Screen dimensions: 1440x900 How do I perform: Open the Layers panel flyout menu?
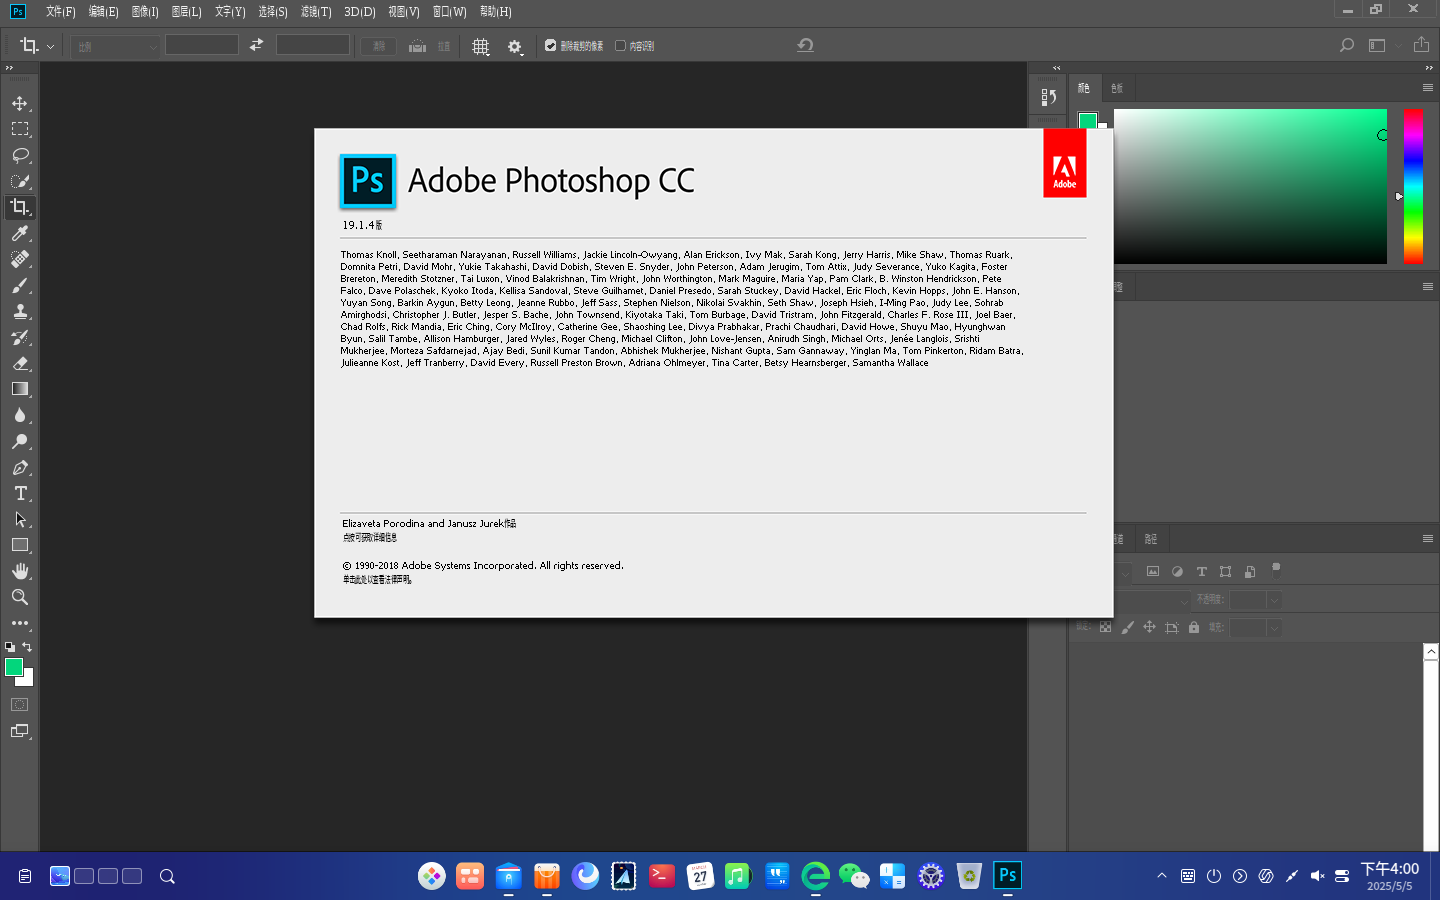pyautogui.click(x=1428, y=538)
